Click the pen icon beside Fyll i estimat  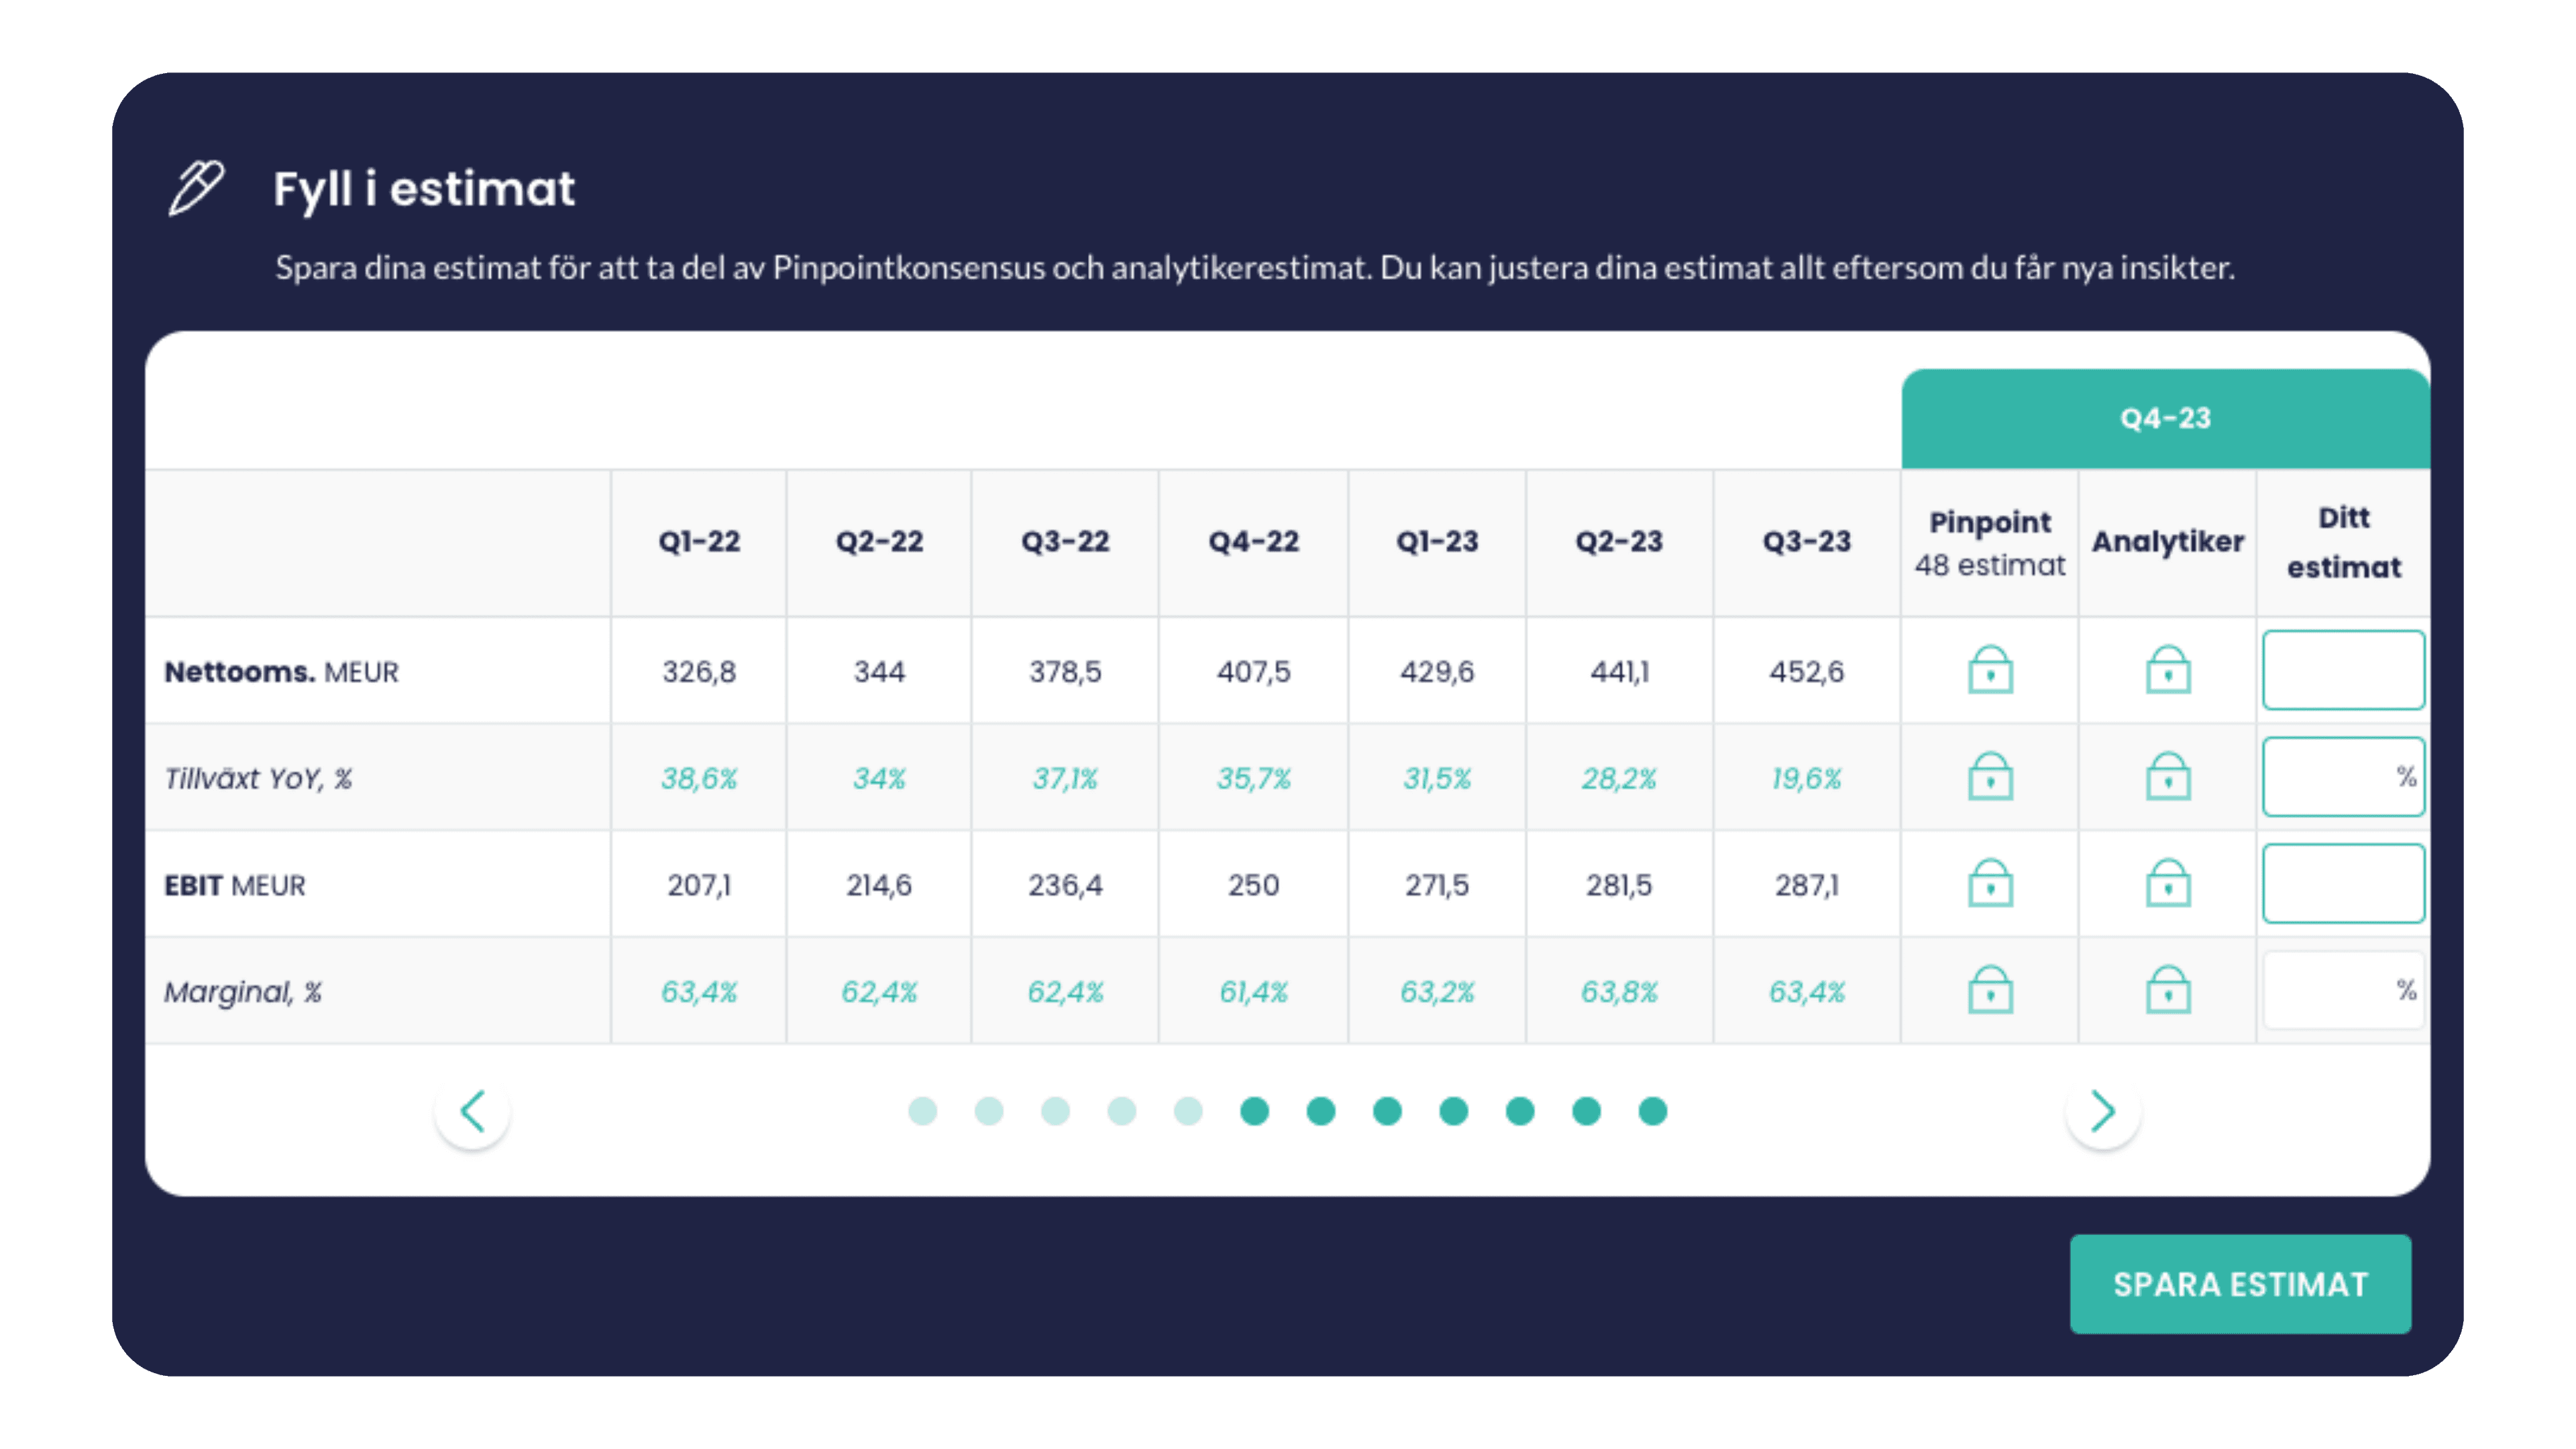pos(196,187)
